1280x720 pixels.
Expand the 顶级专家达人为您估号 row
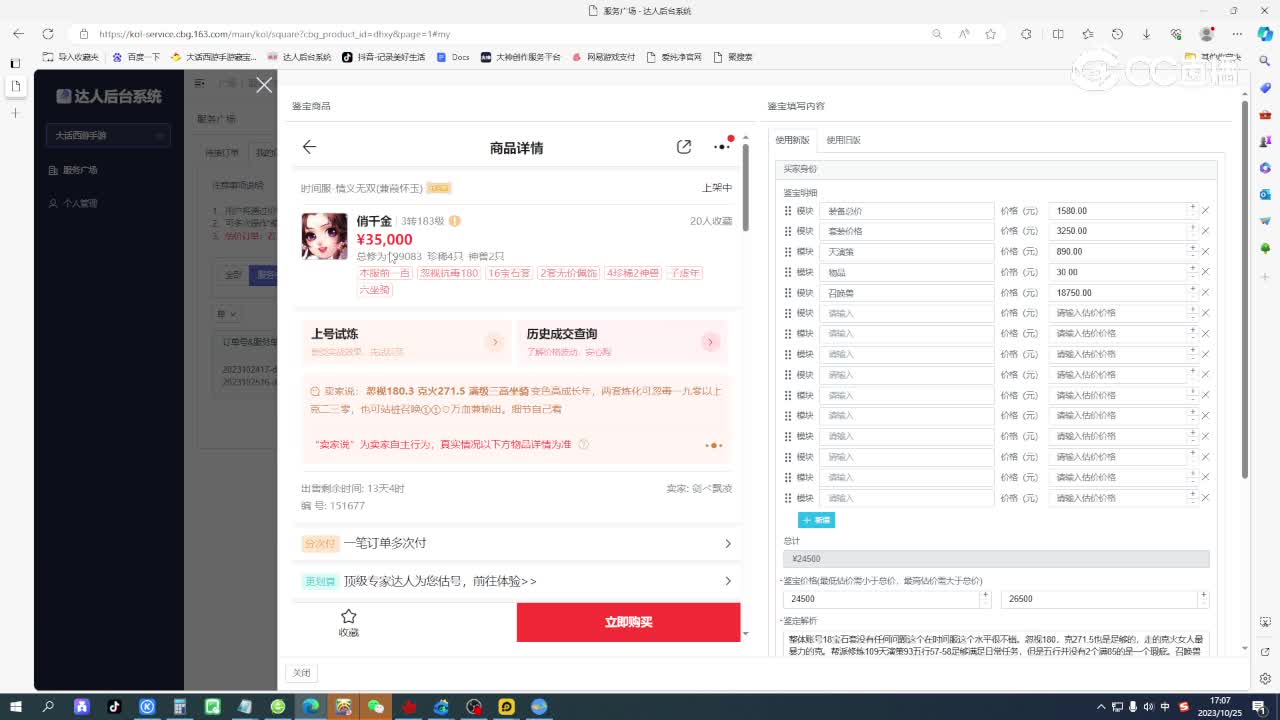tap(517, 581)
